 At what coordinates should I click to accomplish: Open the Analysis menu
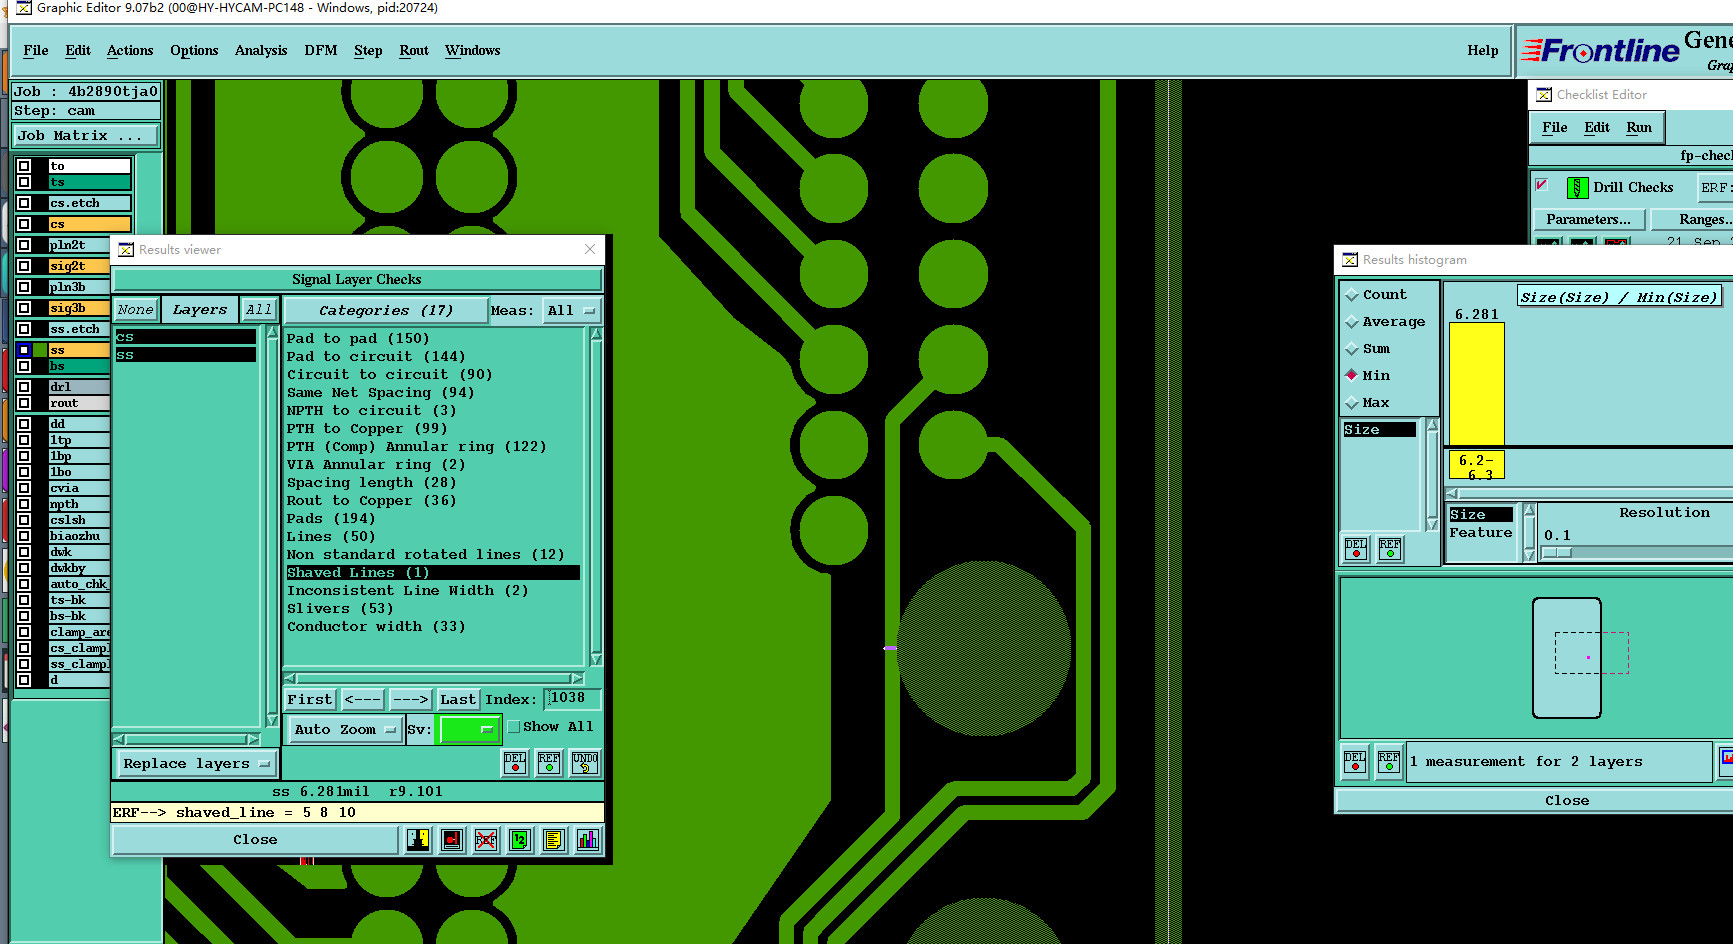coord(261,51)
